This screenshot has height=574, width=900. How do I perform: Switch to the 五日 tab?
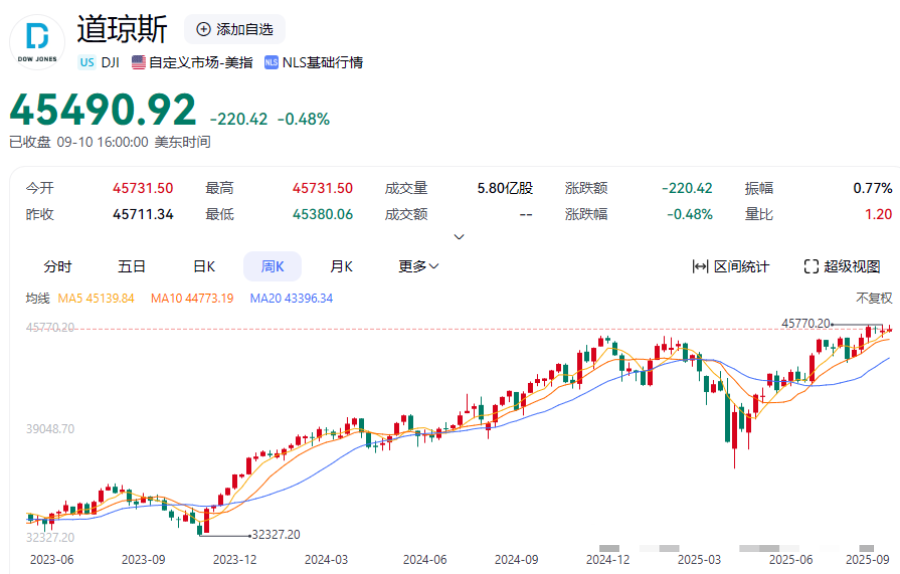click(132, 266)
